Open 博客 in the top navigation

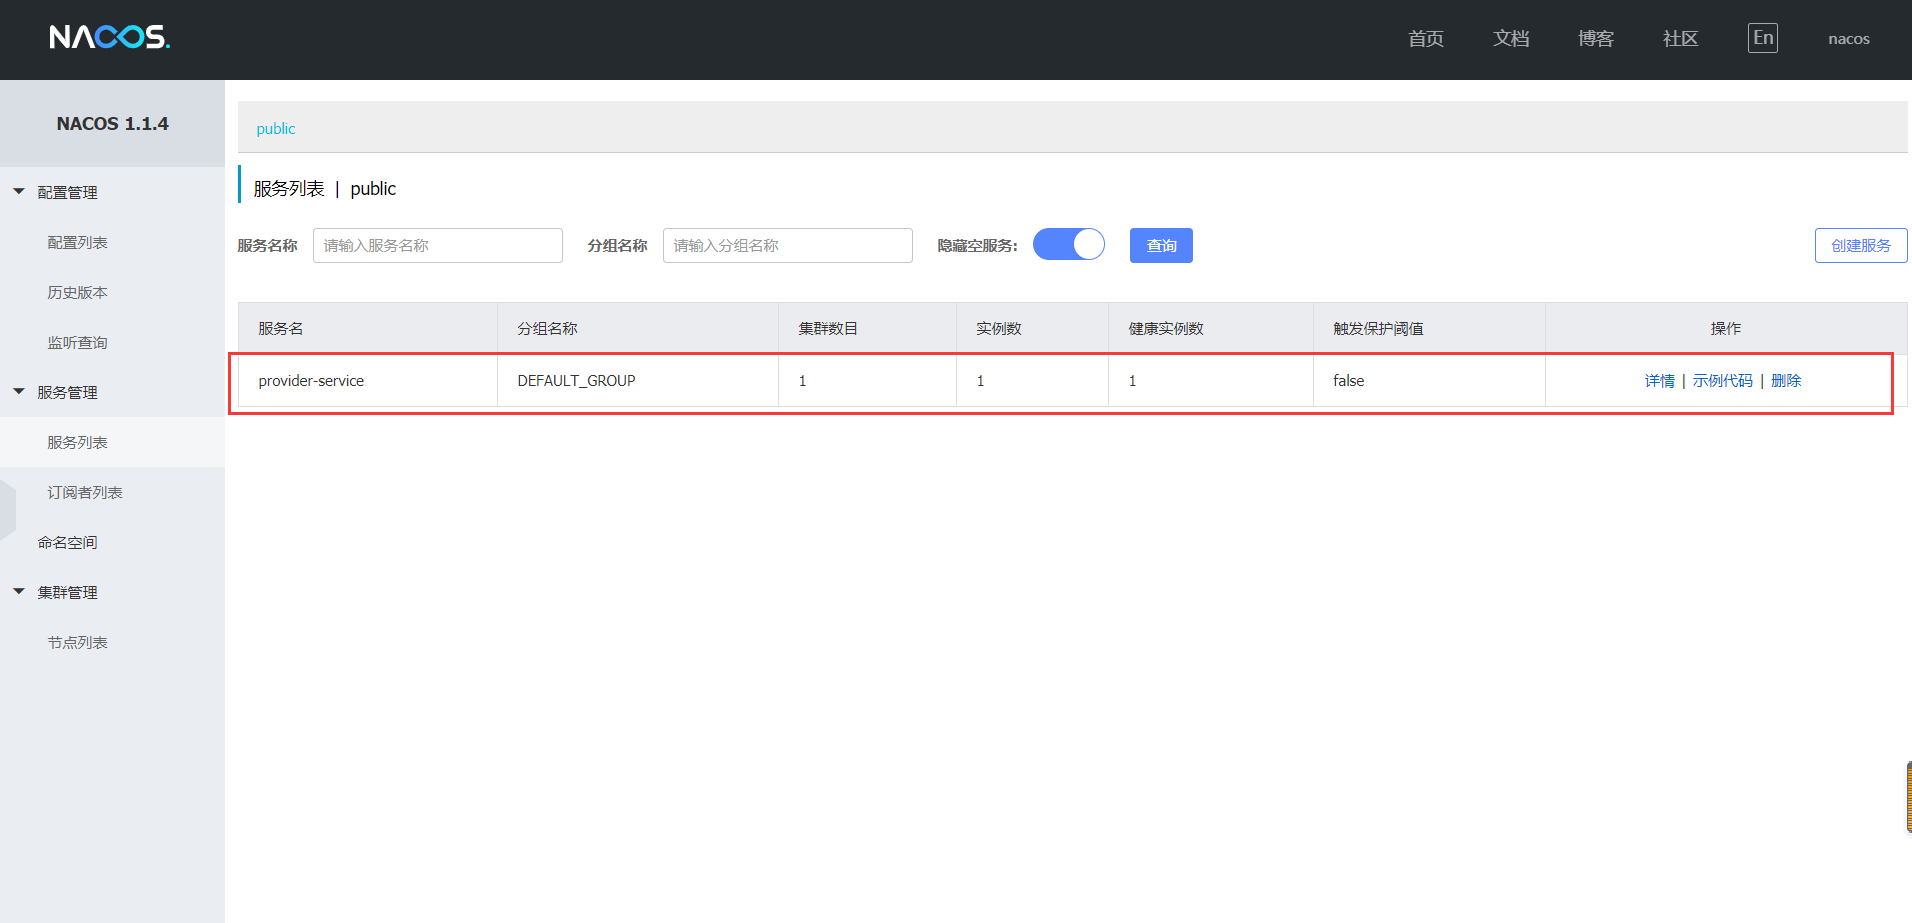pos(1596,38)
